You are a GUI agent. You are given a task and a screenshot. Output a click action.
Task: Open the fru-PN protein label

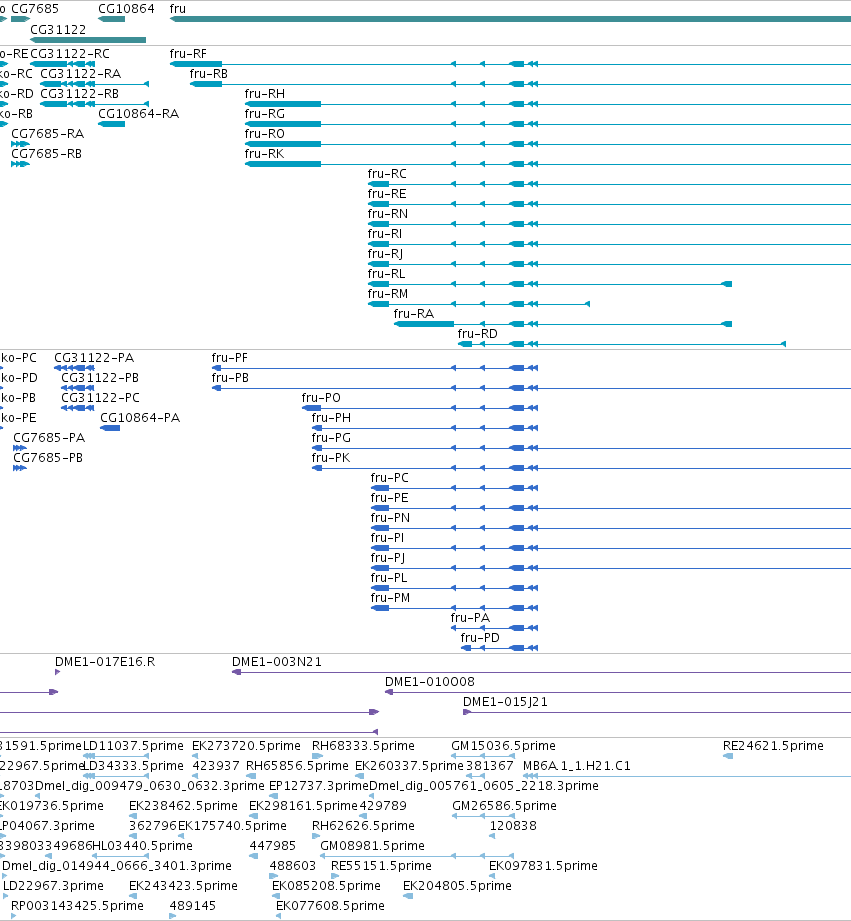tap(391, 517)
